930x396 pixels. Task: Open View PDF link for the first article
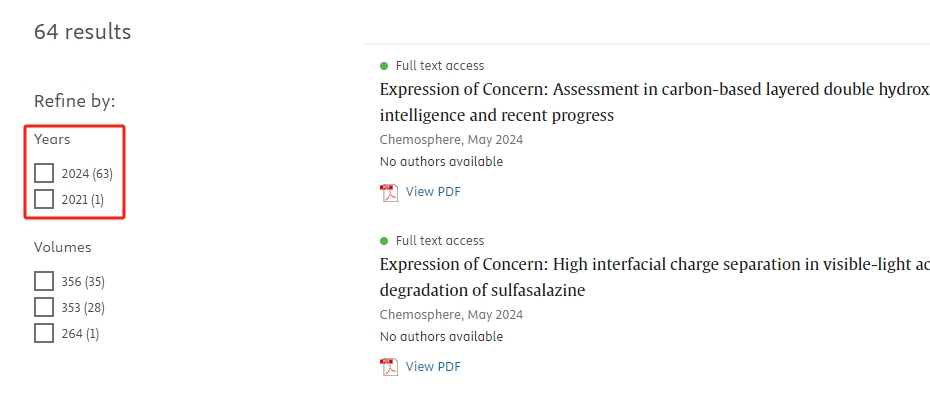[433, 191]
